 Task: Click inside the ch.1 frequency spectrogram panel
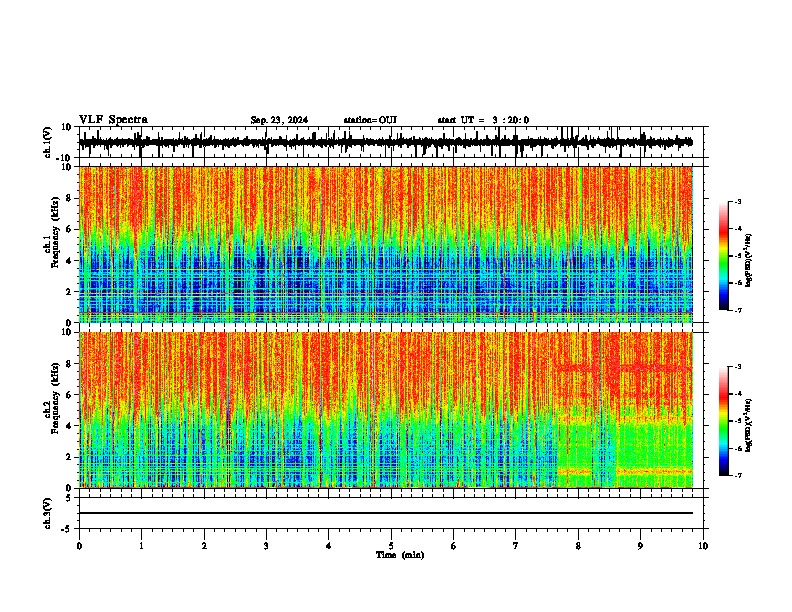coord(386,244)
